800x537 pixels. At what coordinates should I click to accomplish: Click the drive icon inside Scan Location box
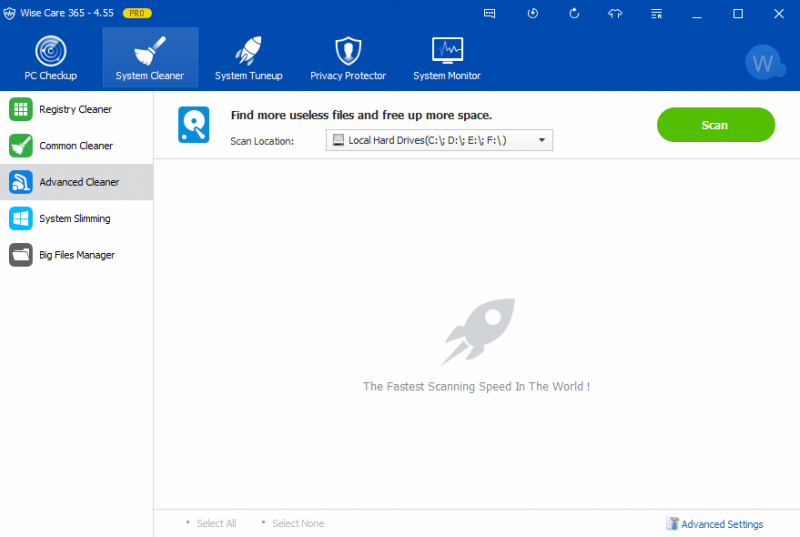coord(338,140)
